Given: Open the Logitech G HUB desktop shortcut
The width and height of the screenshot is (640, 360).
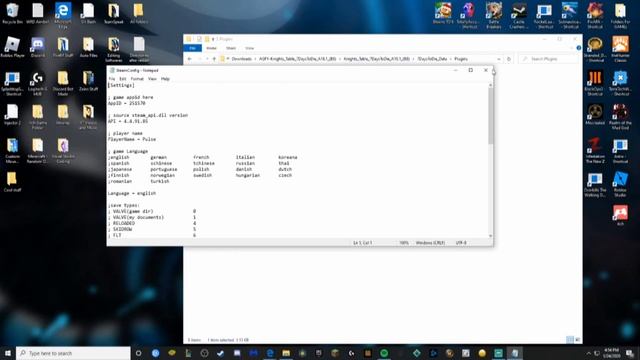Looking at the screenshot, I should (38, 84).
